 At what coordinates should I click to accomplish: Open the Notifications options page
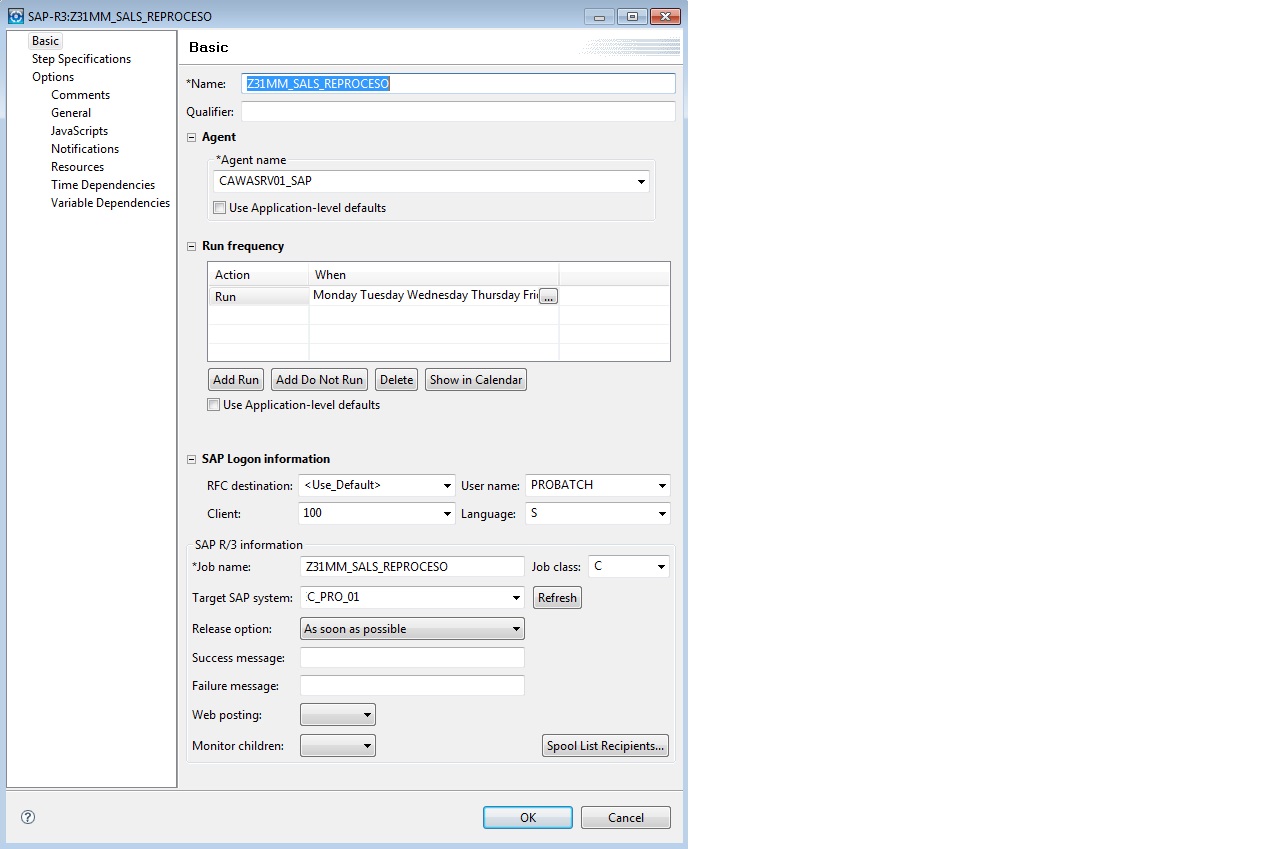84,148
